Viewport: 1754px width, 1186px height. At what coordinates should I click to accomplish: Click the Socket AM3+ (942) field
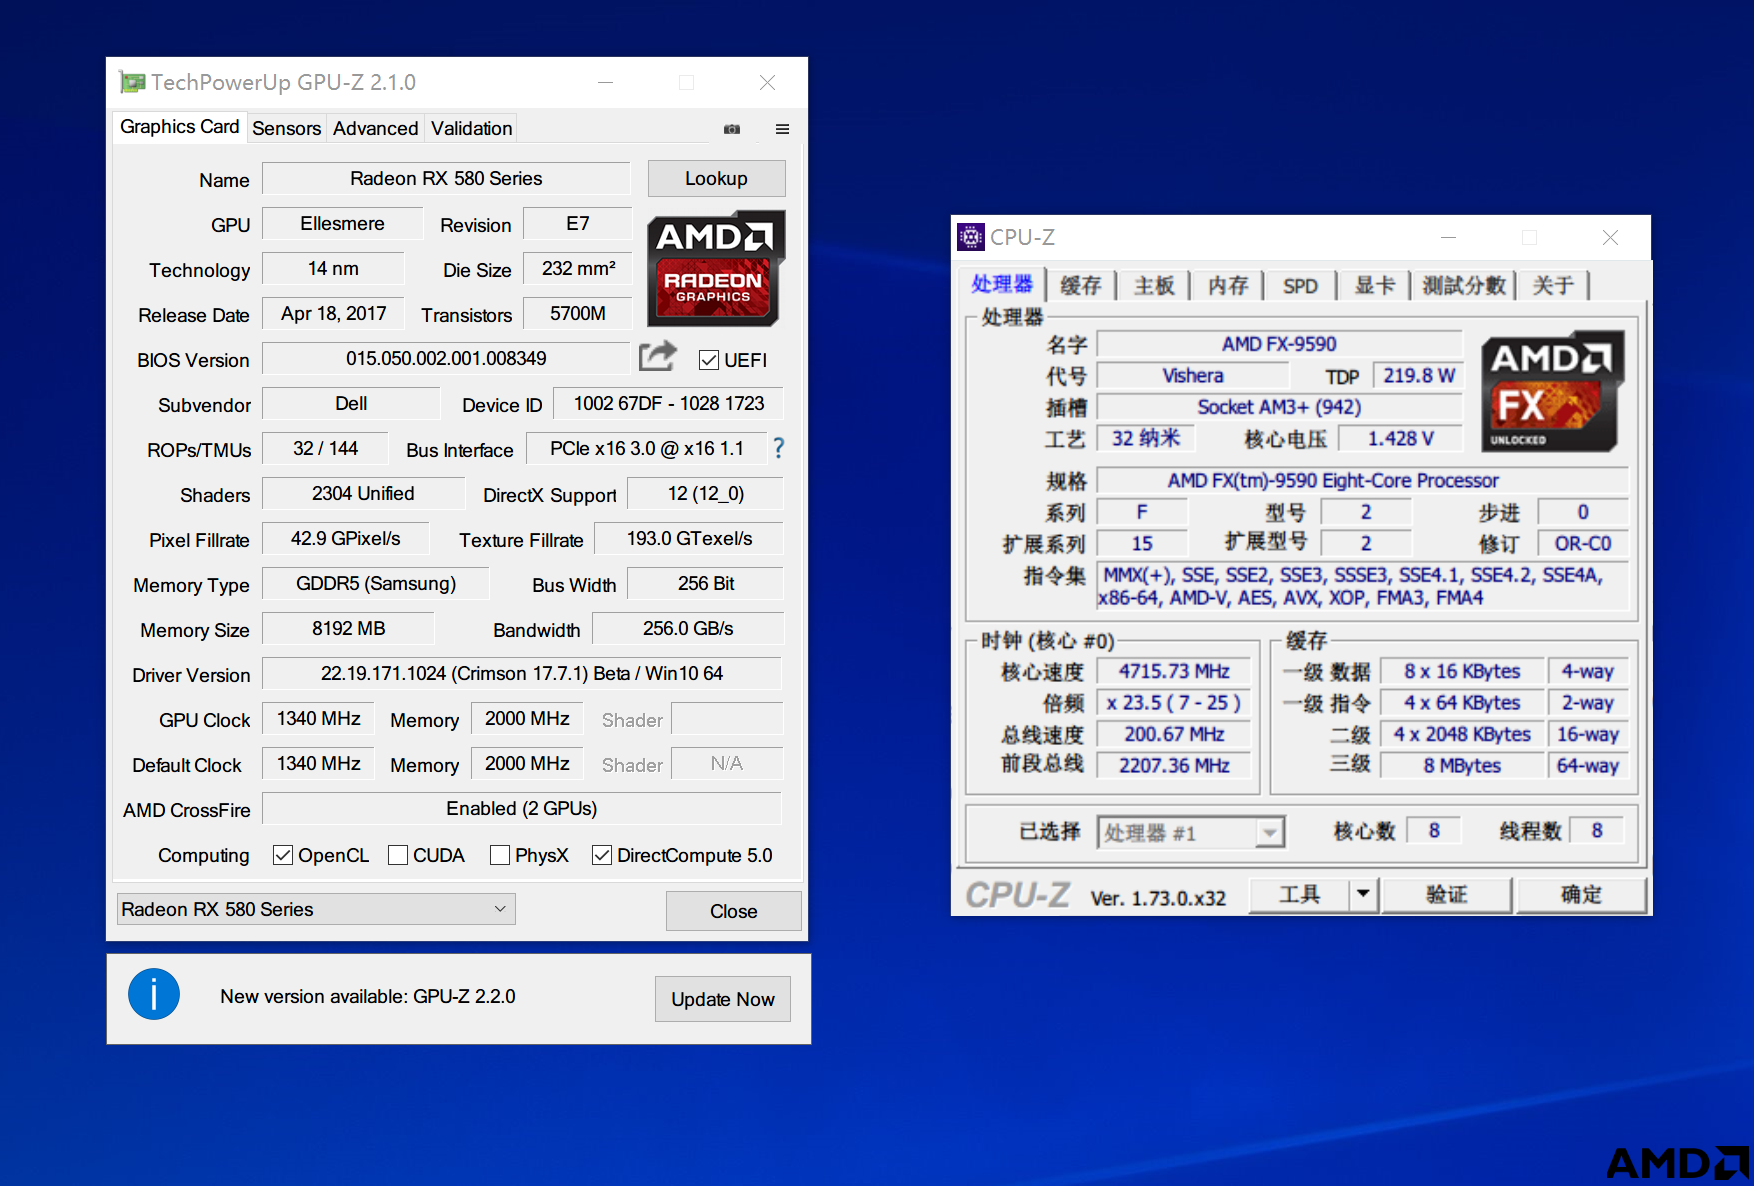point(1279,407)
